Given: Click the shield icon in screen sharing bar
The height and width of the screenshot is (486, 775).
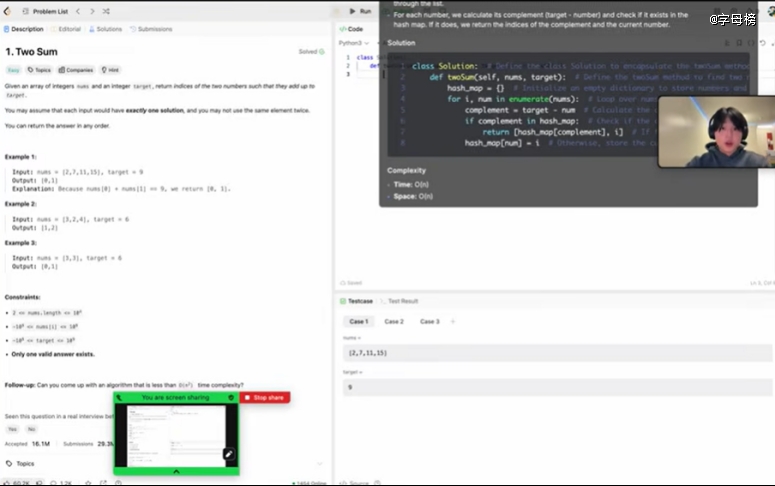Looking at the screenshot, I should coord(231,398).
